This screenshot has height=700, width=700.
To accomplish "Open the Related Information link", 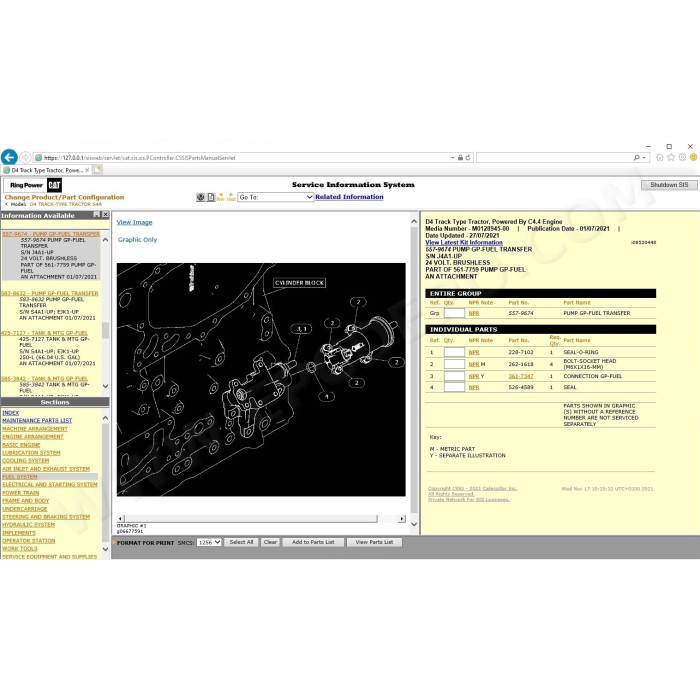I will click(349, 197).
